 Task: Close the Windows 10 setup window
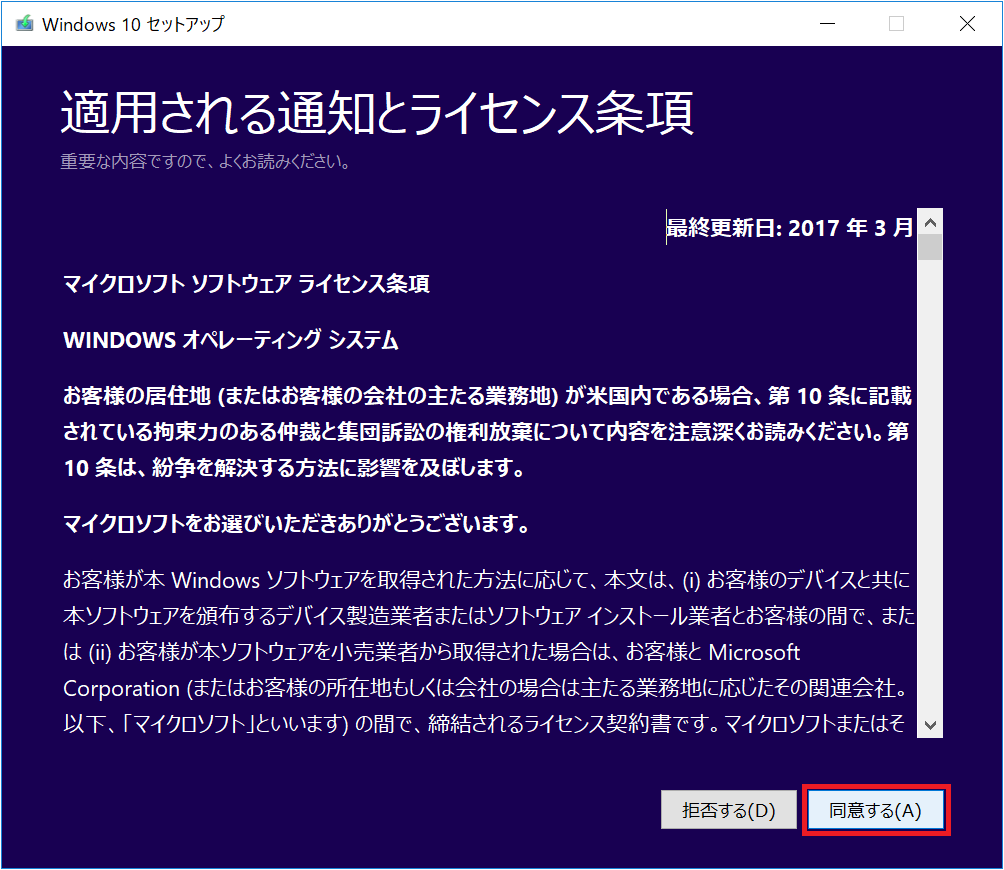tap(967, 24)
